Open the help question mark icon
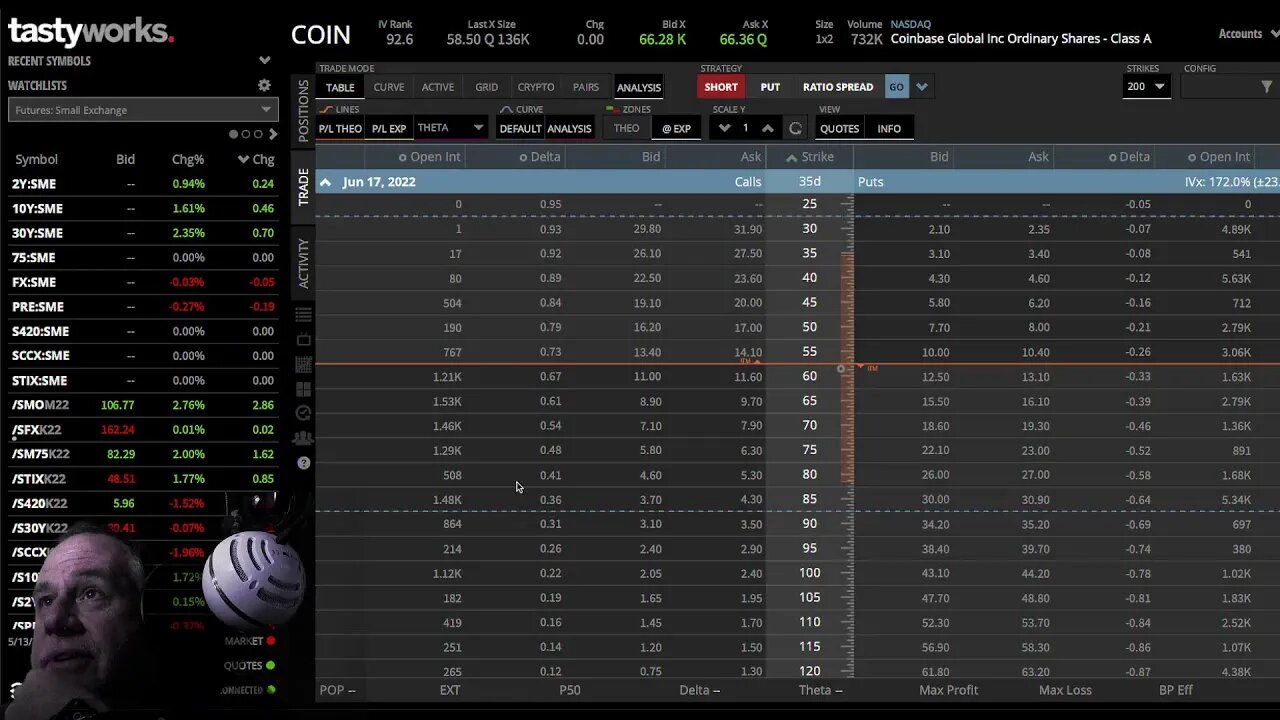1280x720 pixels. pos(304,463)
